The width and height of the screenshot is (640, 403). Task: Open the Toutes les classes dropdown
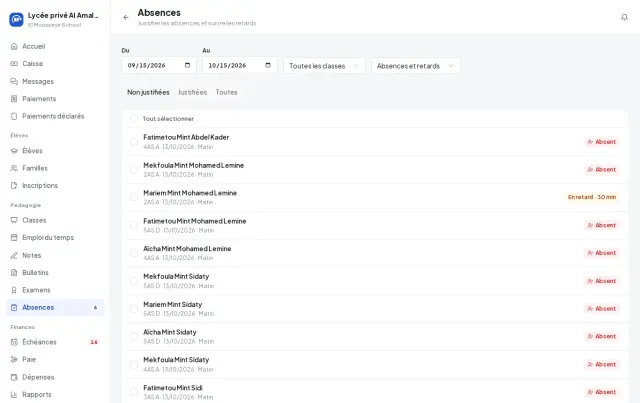tap(324, 66)
